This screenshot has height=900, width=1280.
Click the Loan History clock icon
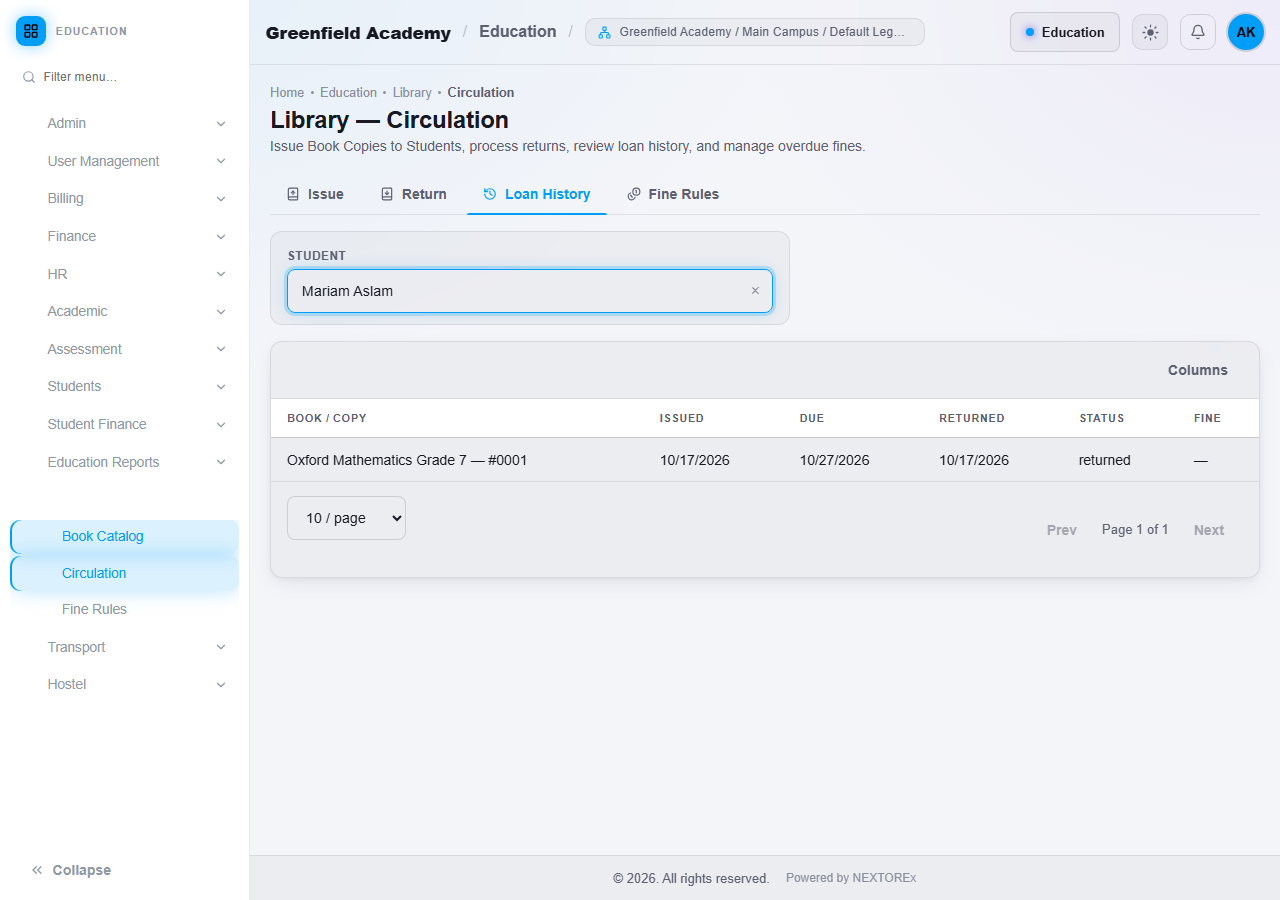click(490, 194)
